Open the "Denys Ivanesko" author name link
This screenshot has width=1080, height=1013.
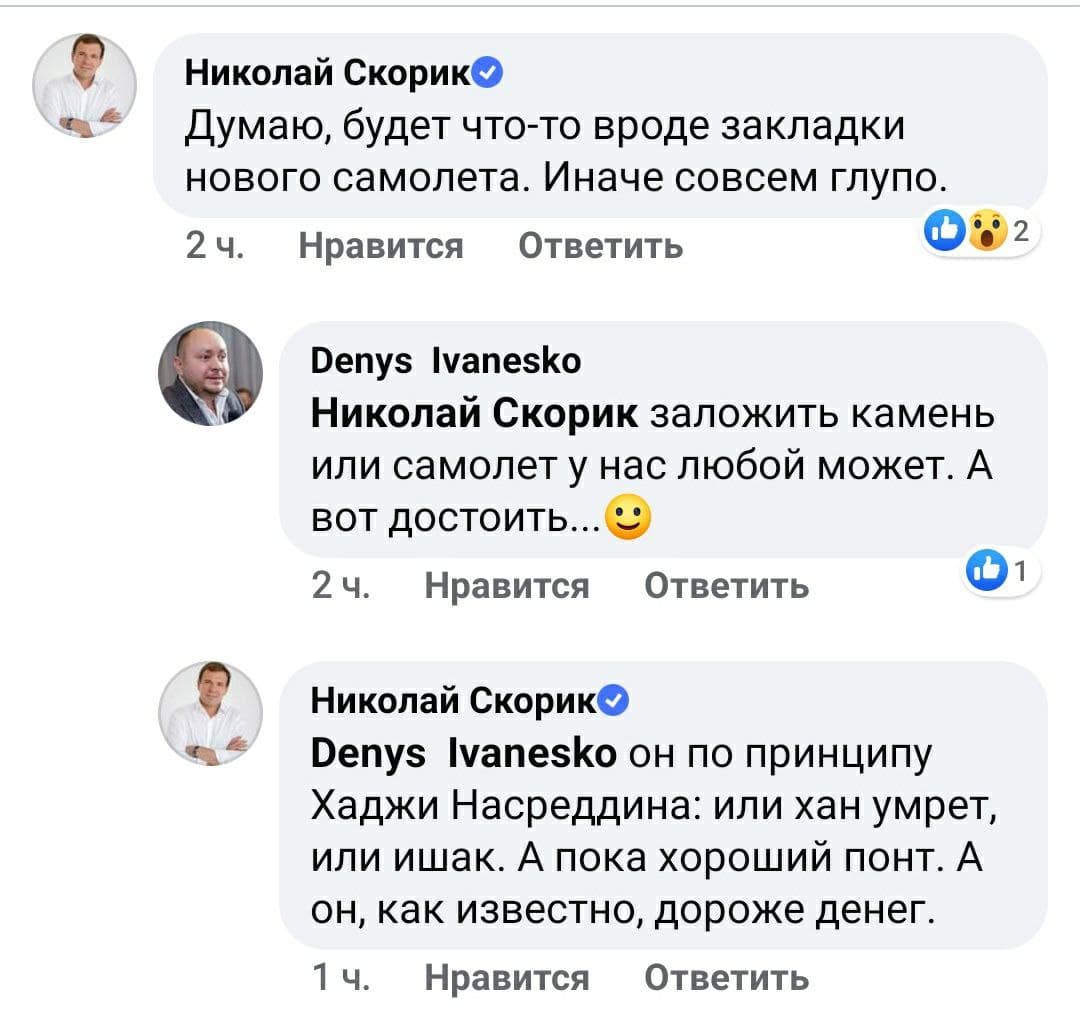[446, 360]
